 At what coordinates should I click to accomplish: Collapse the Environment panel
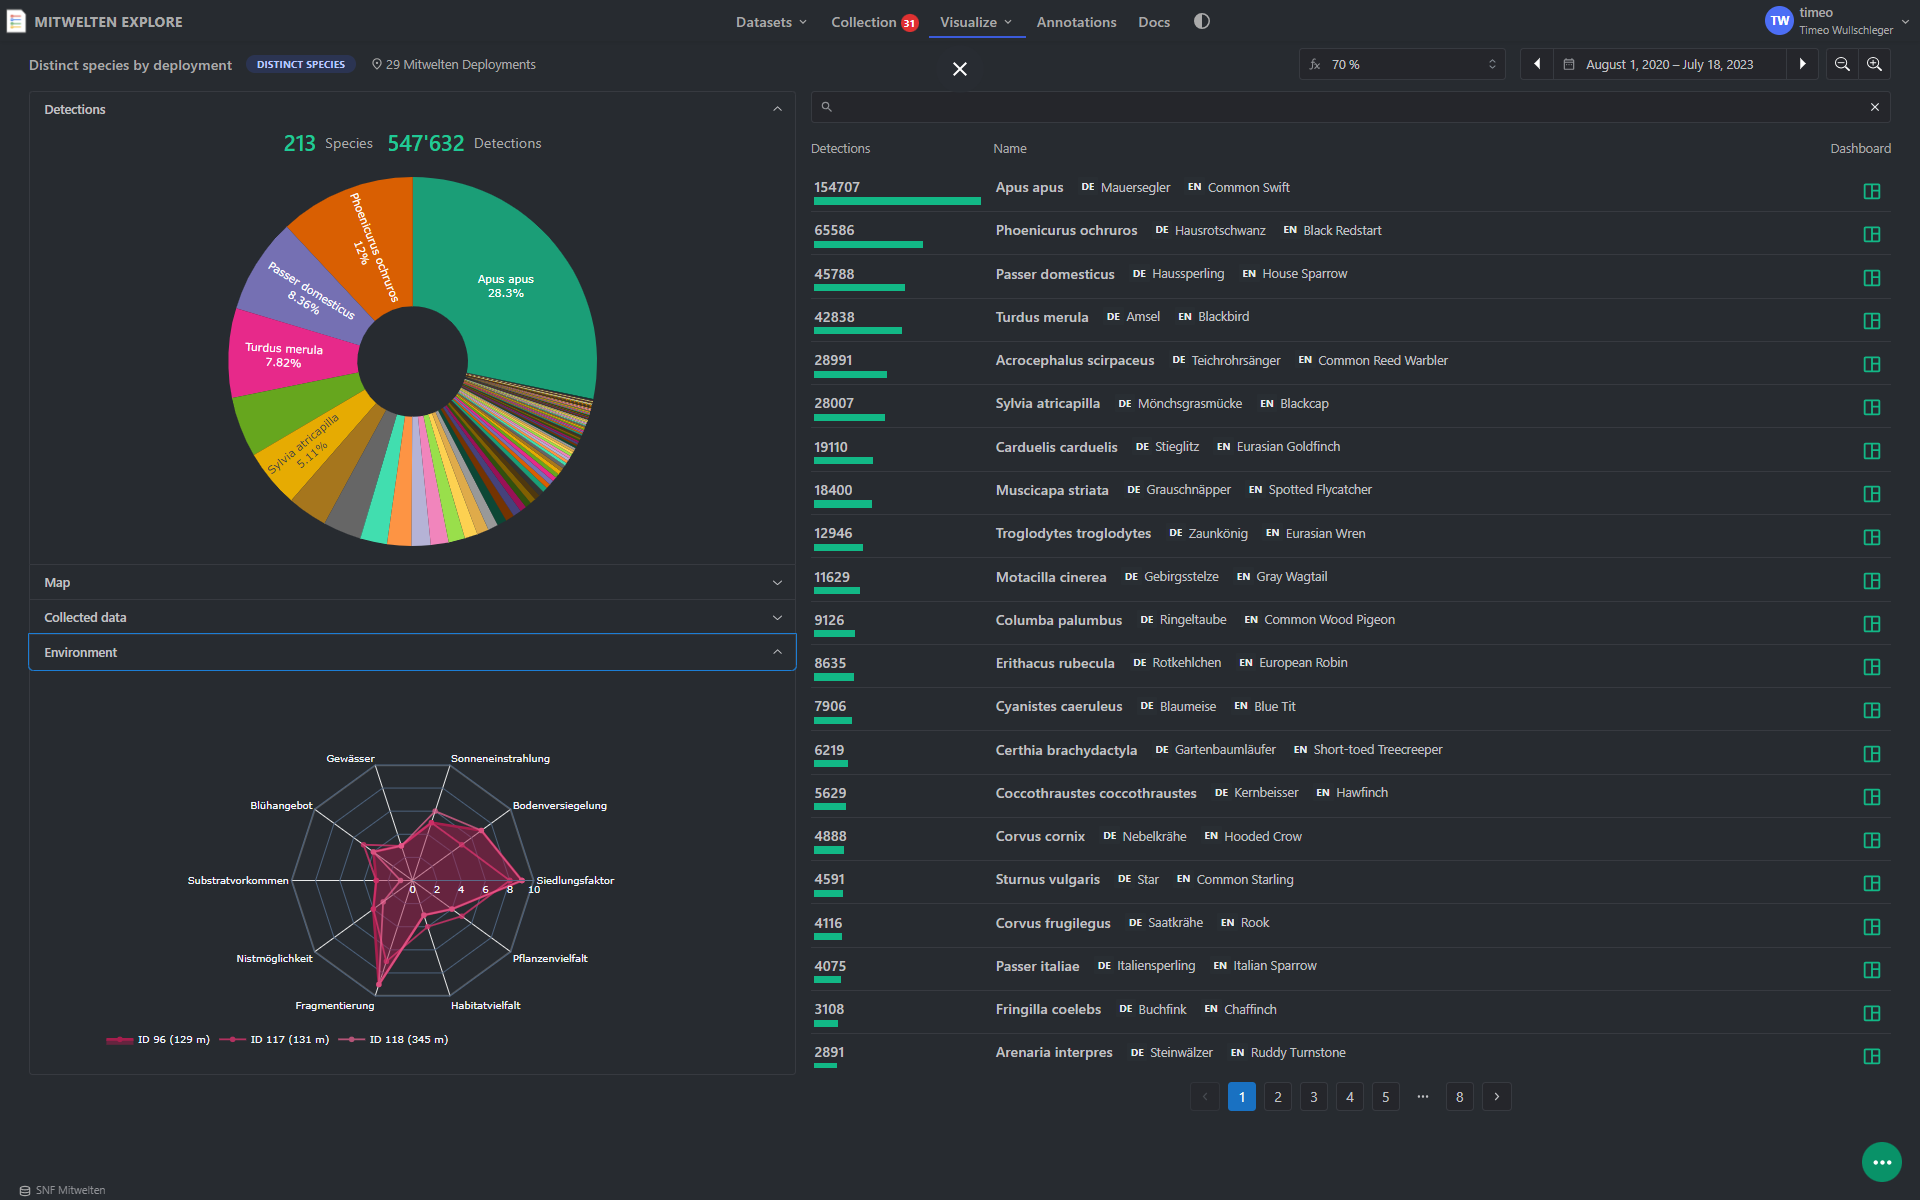pyautogui.click(x=412, y=652)
